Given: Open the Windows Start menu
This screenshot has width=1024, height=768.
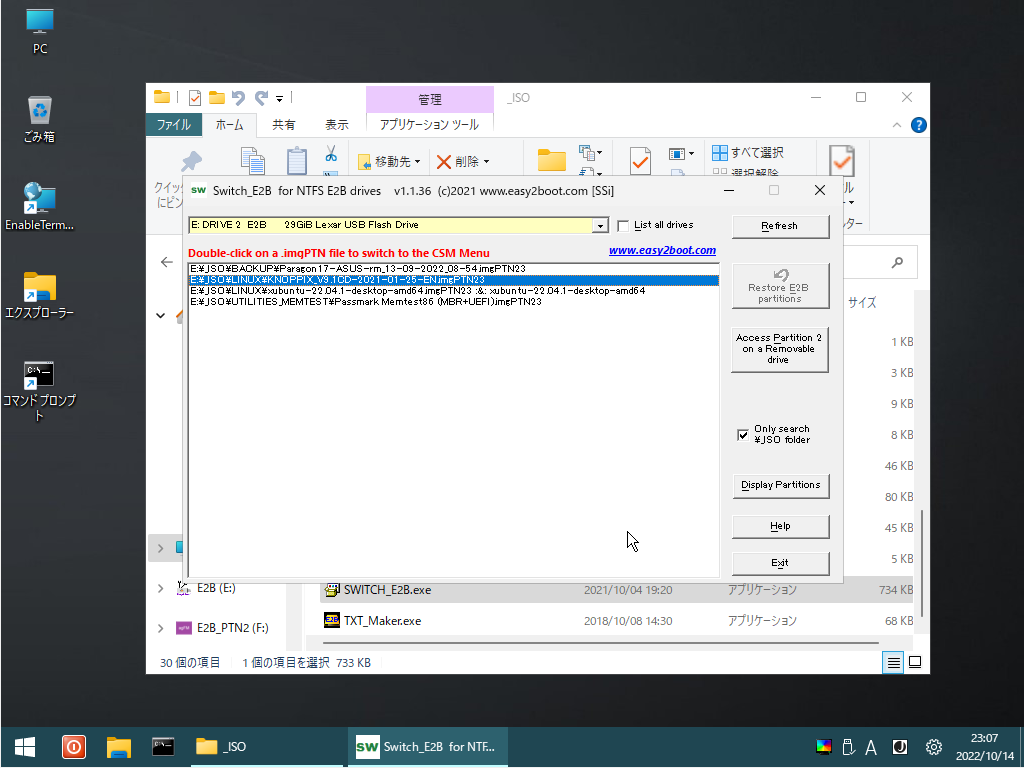Looking at the screenshot, I should click(25, 746).
